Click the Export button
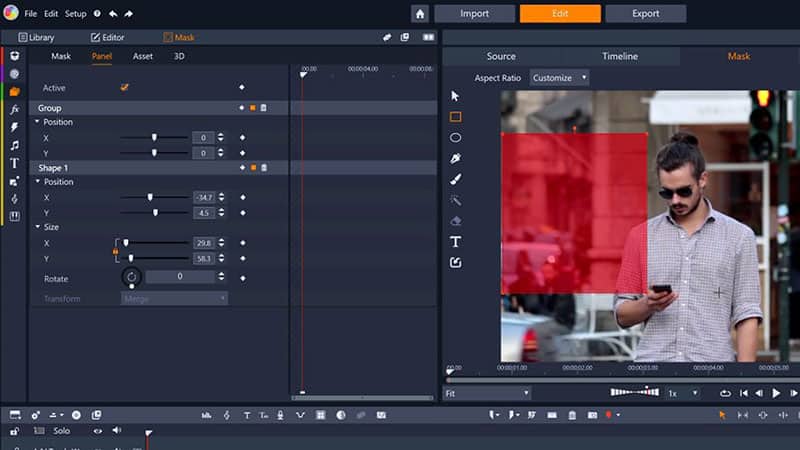 646,14
